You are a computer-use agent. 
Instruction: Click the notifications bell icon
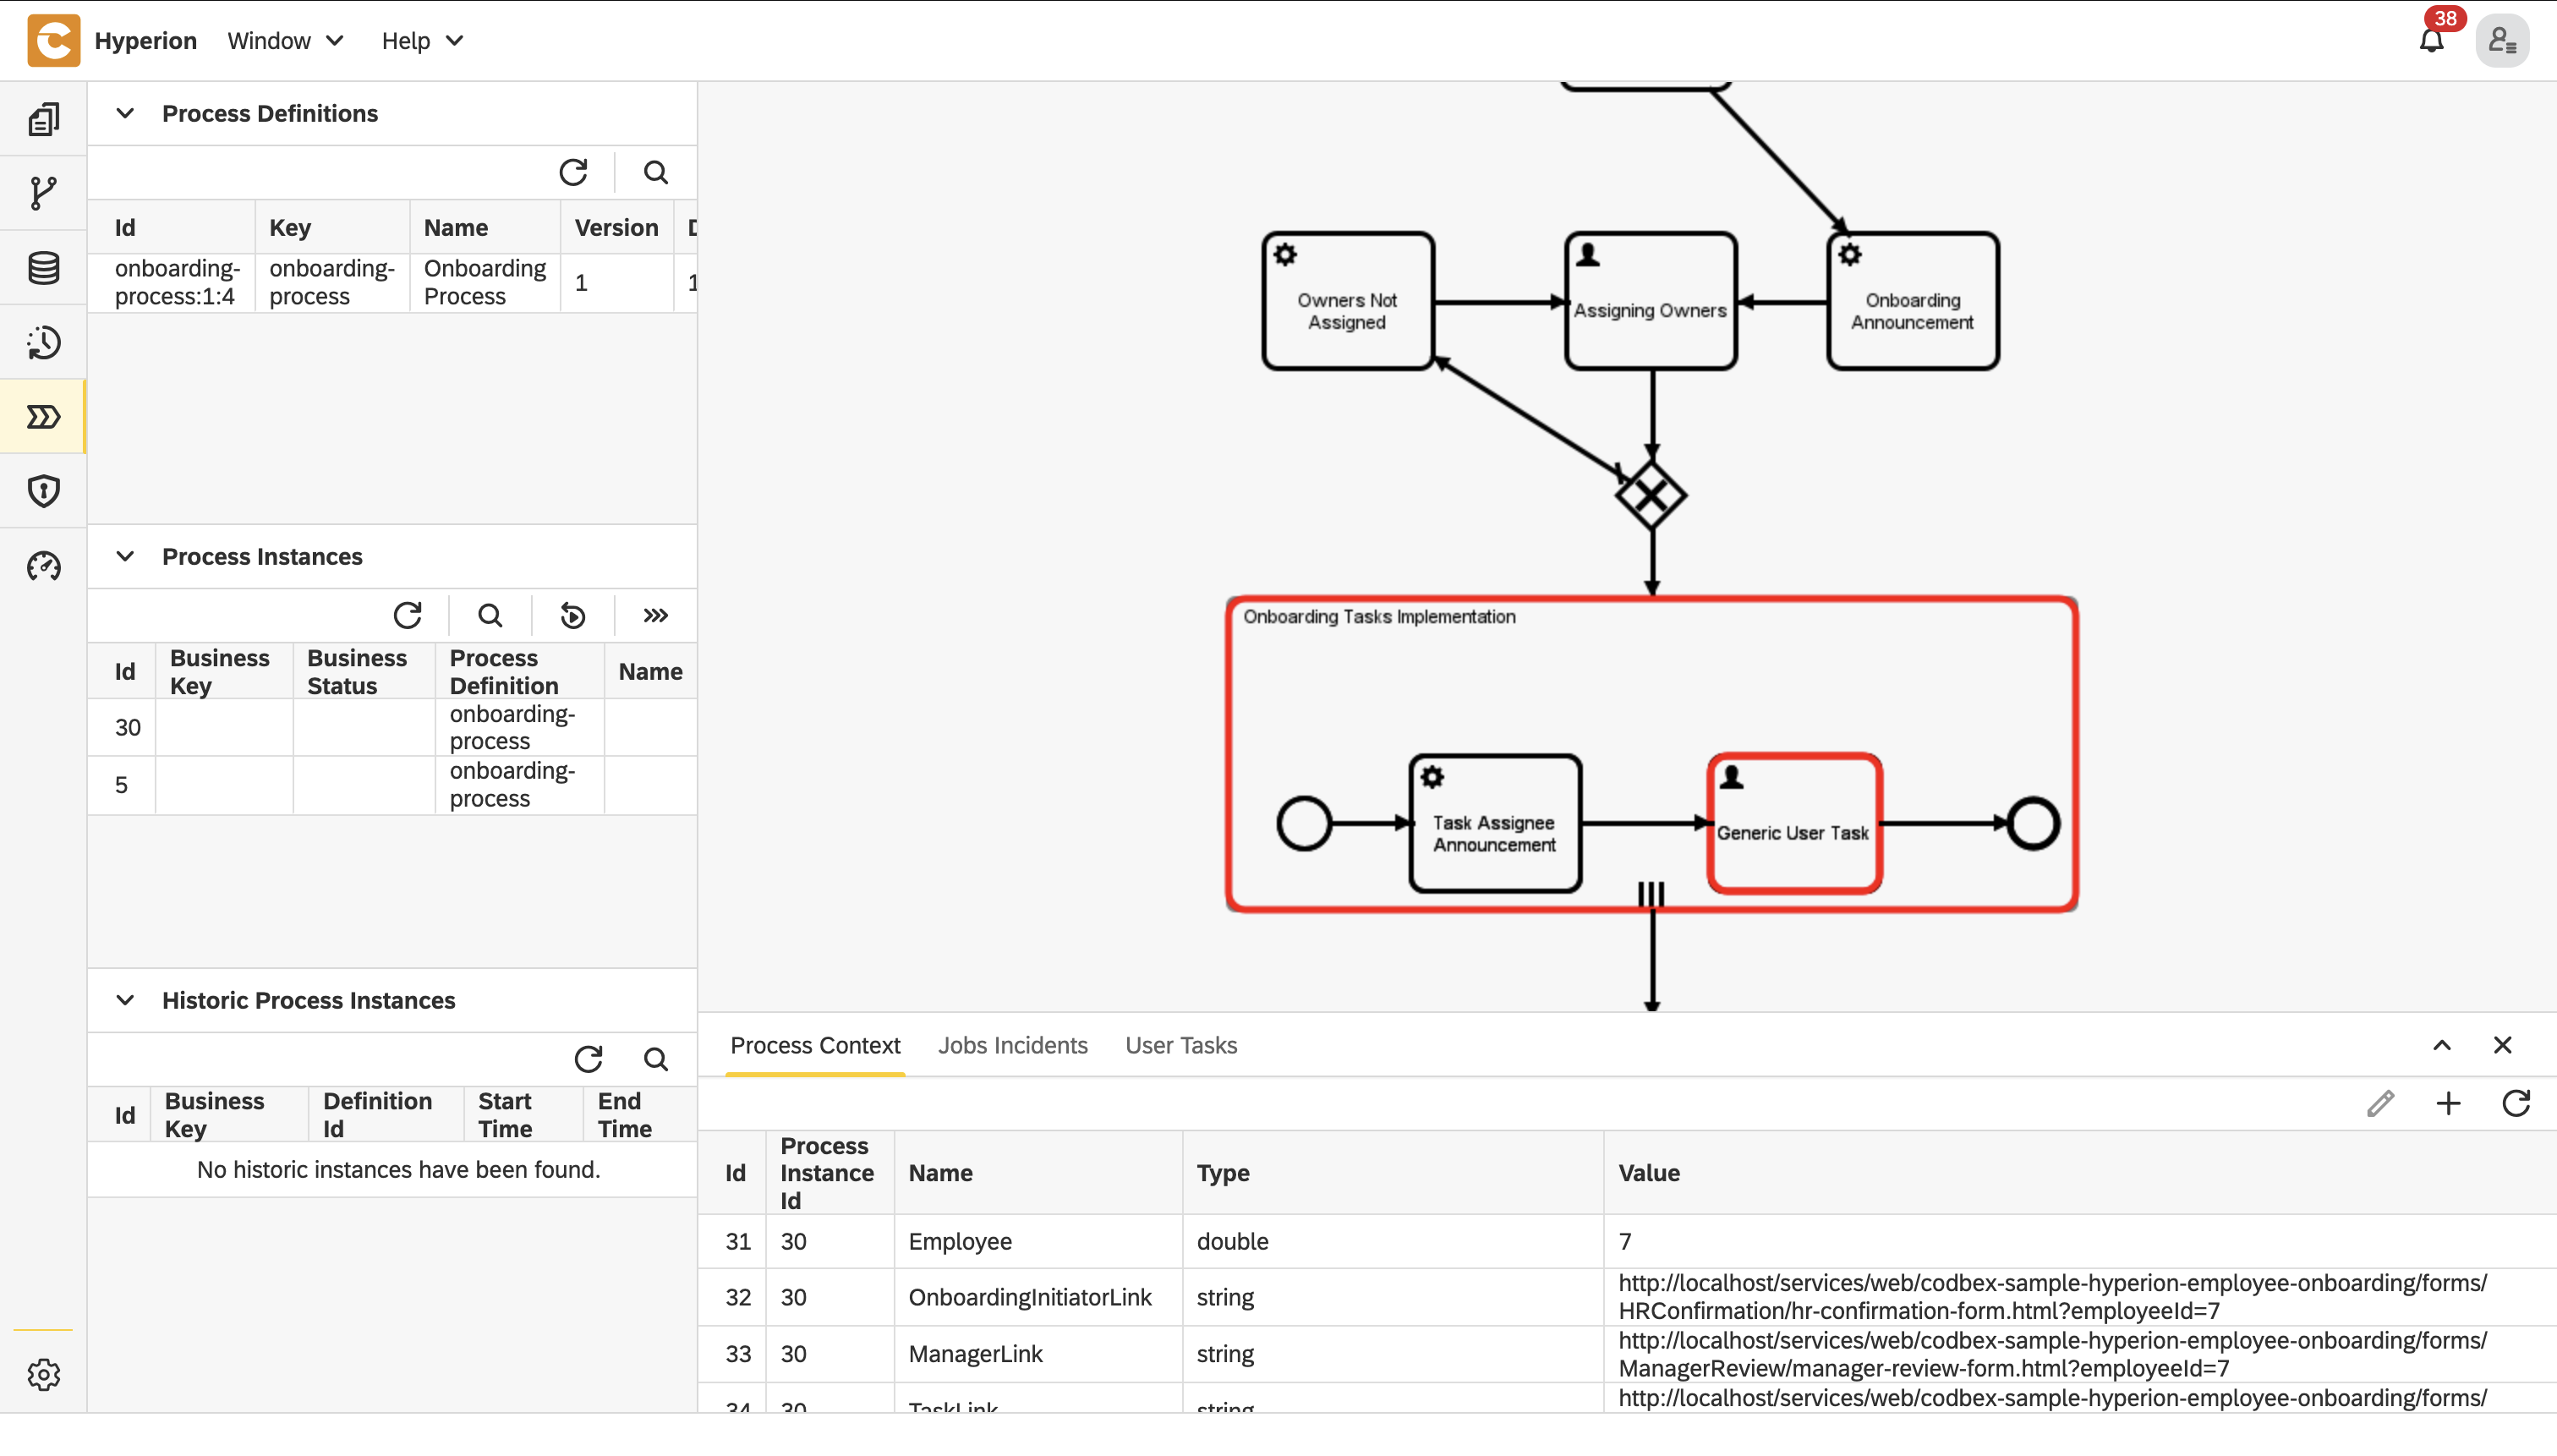[x=2431, y=41]
